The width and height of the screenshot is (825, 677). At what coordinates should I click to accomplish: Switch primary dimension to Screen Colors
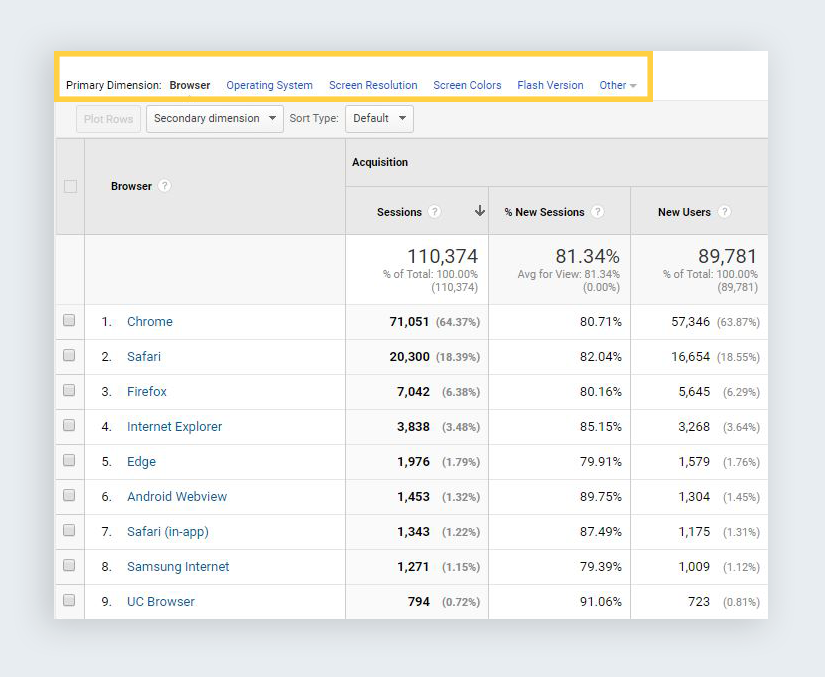click(x=467, y=85)
